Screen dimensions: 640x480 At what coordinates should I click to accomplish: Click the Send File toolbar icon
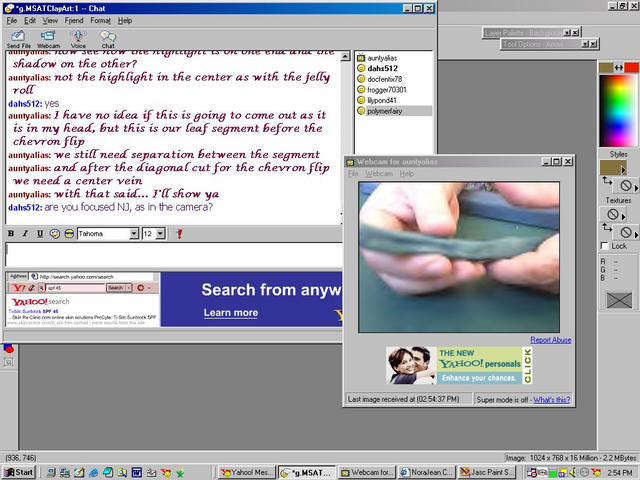click(x=18, y=39)
